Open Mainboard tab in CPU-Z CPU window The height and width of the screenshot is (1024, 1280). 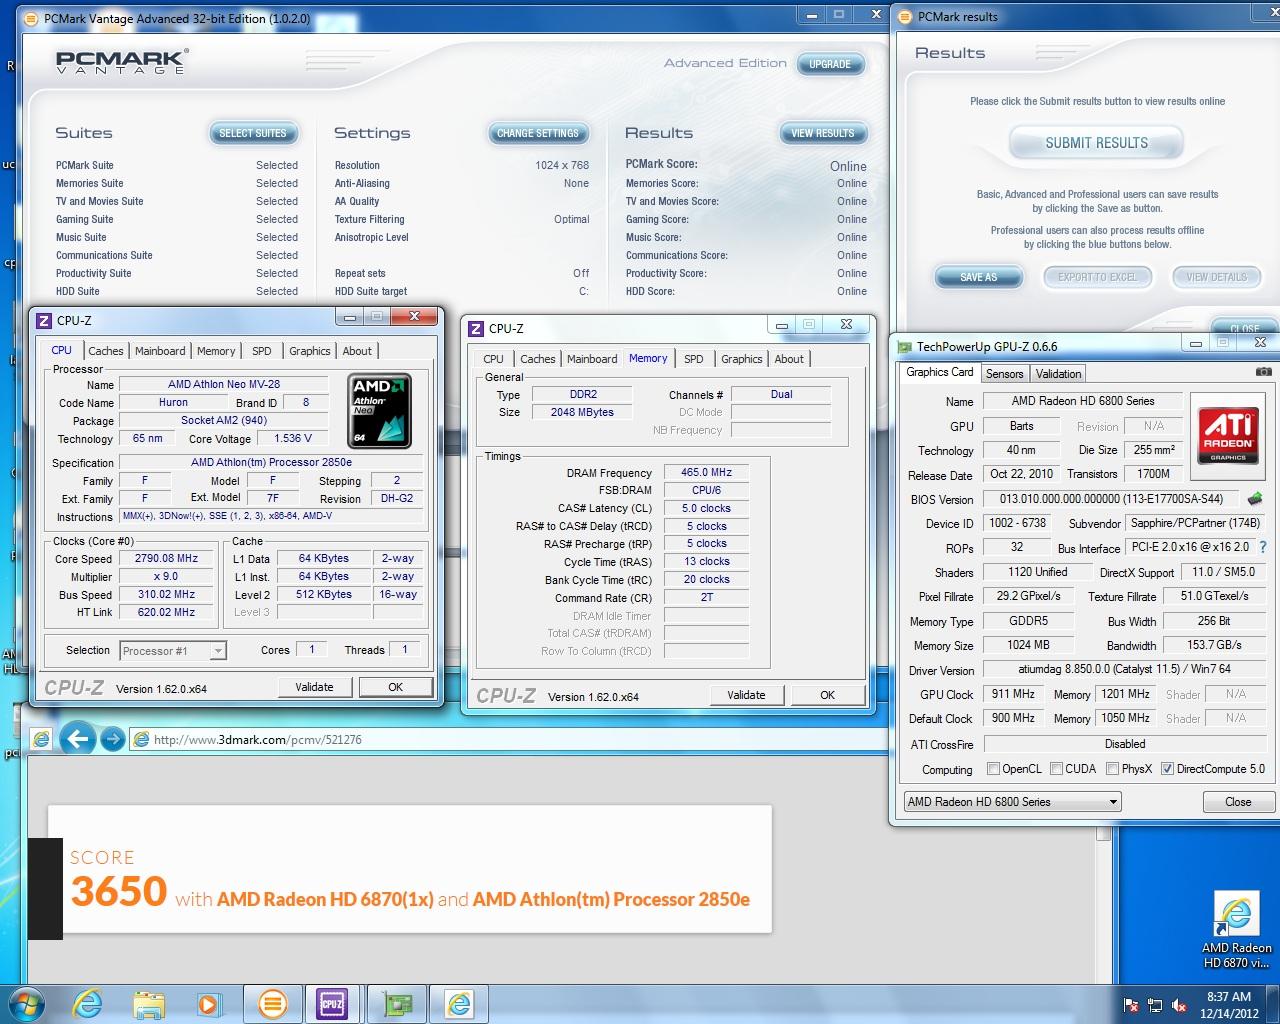pyautogui.click(x=160, y=351)
